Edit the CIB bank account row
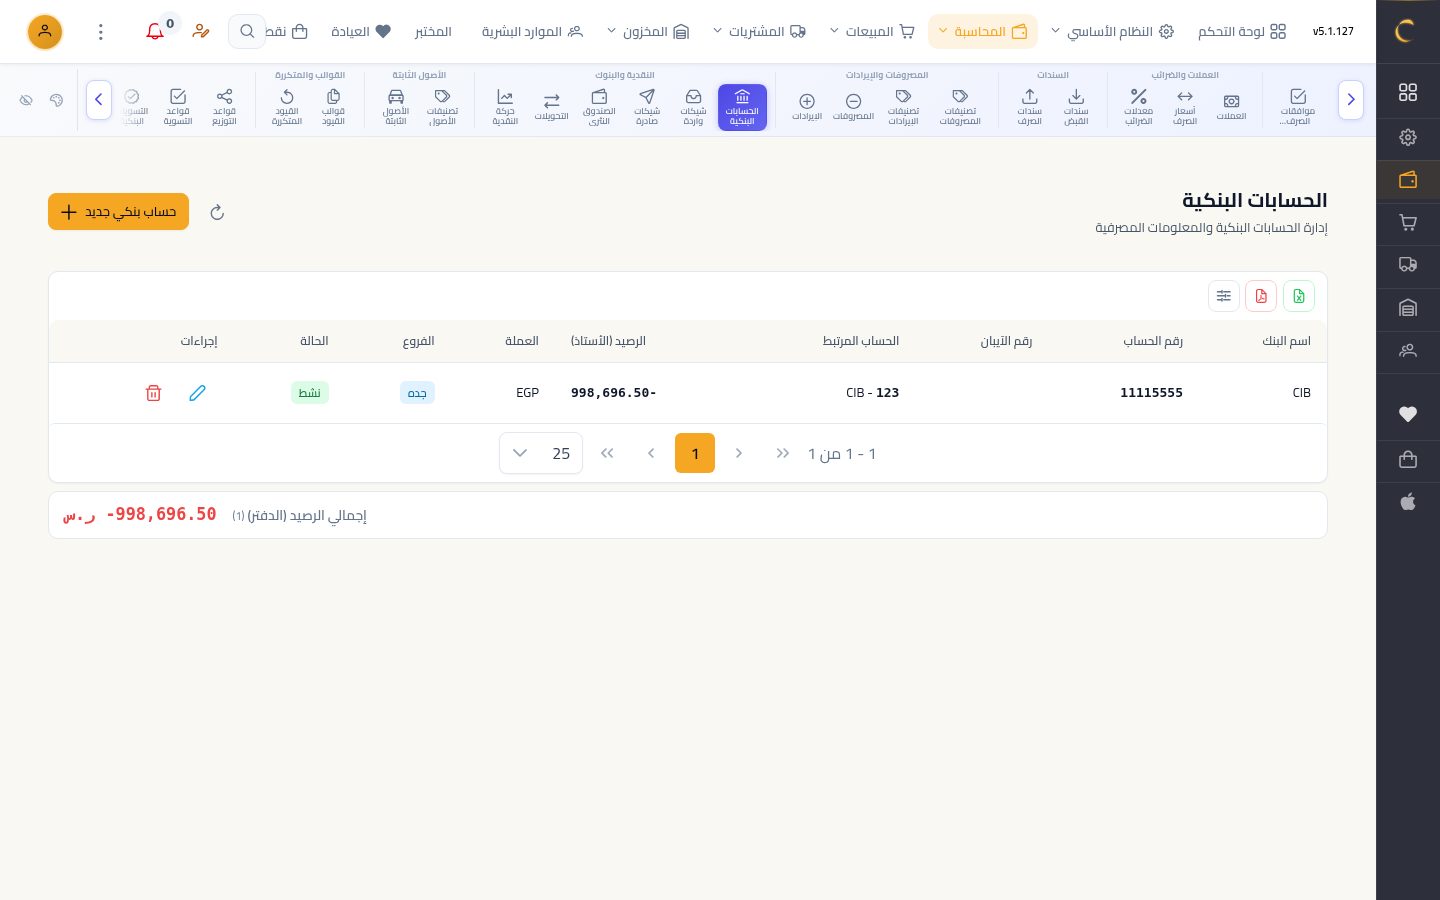This screenshot has height=900, width=1440. tap(197, 393)
